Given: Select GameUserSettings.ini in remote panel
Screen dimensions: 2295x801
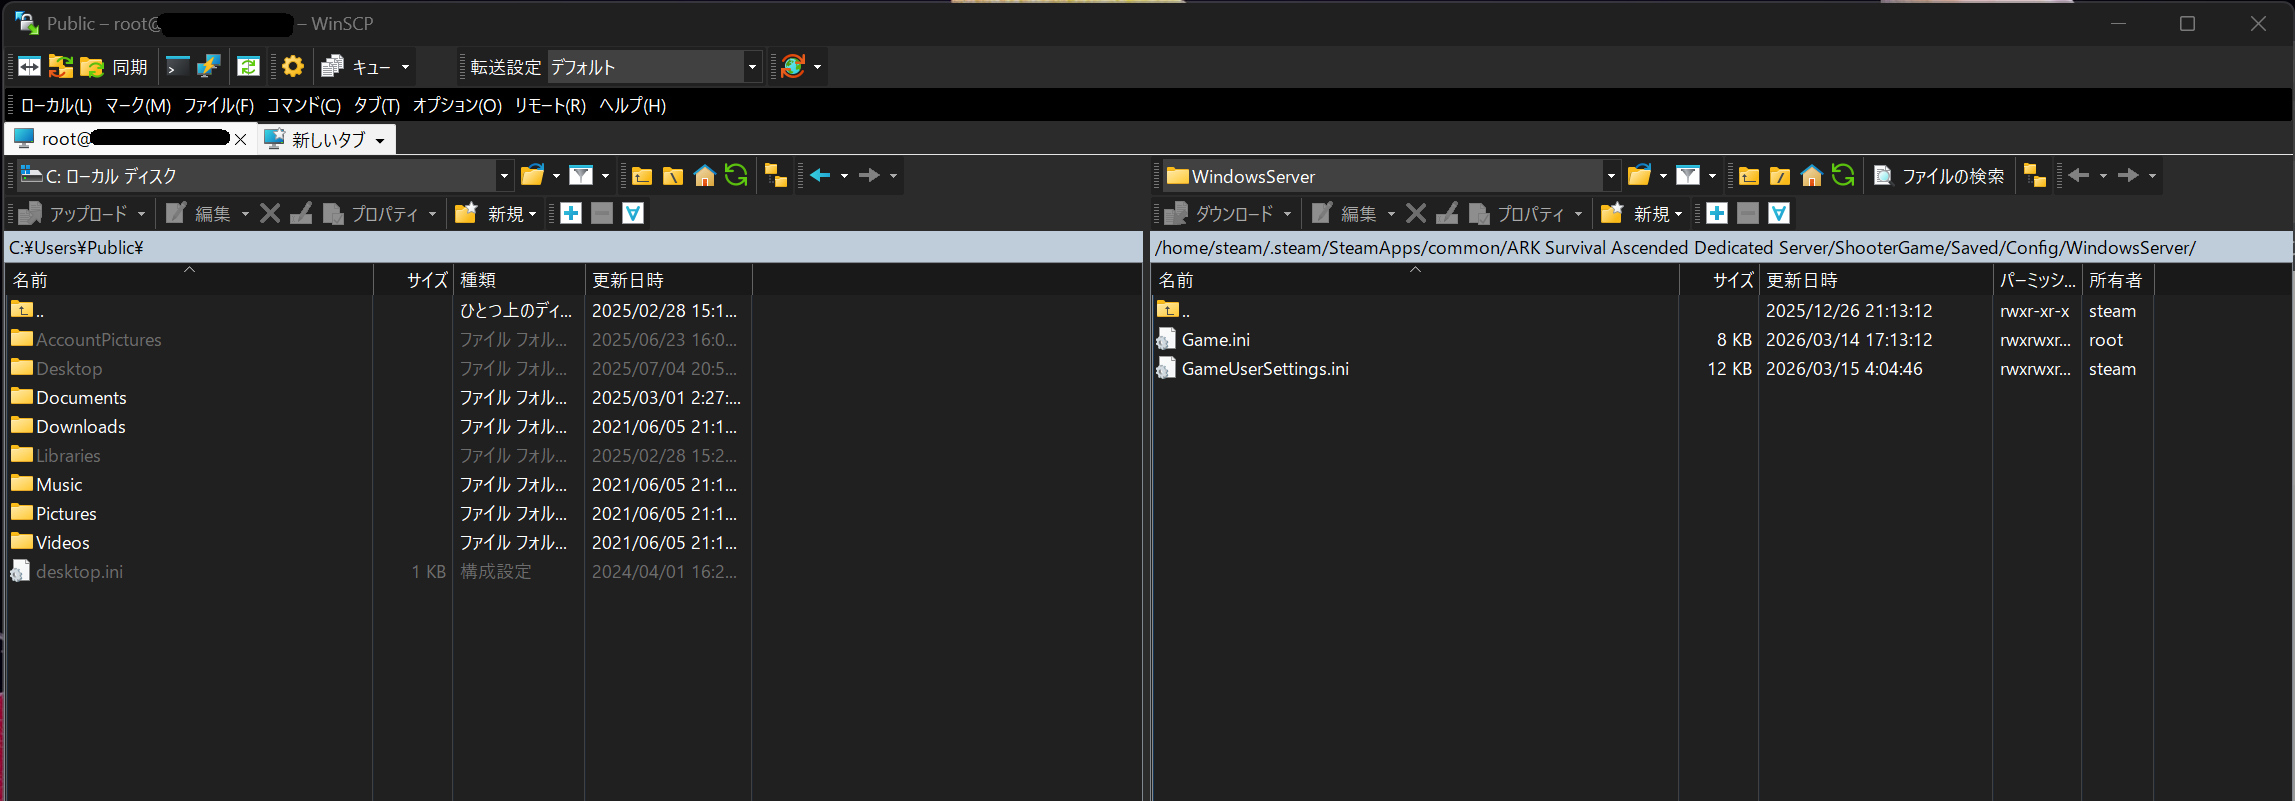Looking at the screenshot, I should pos(1264,369).
